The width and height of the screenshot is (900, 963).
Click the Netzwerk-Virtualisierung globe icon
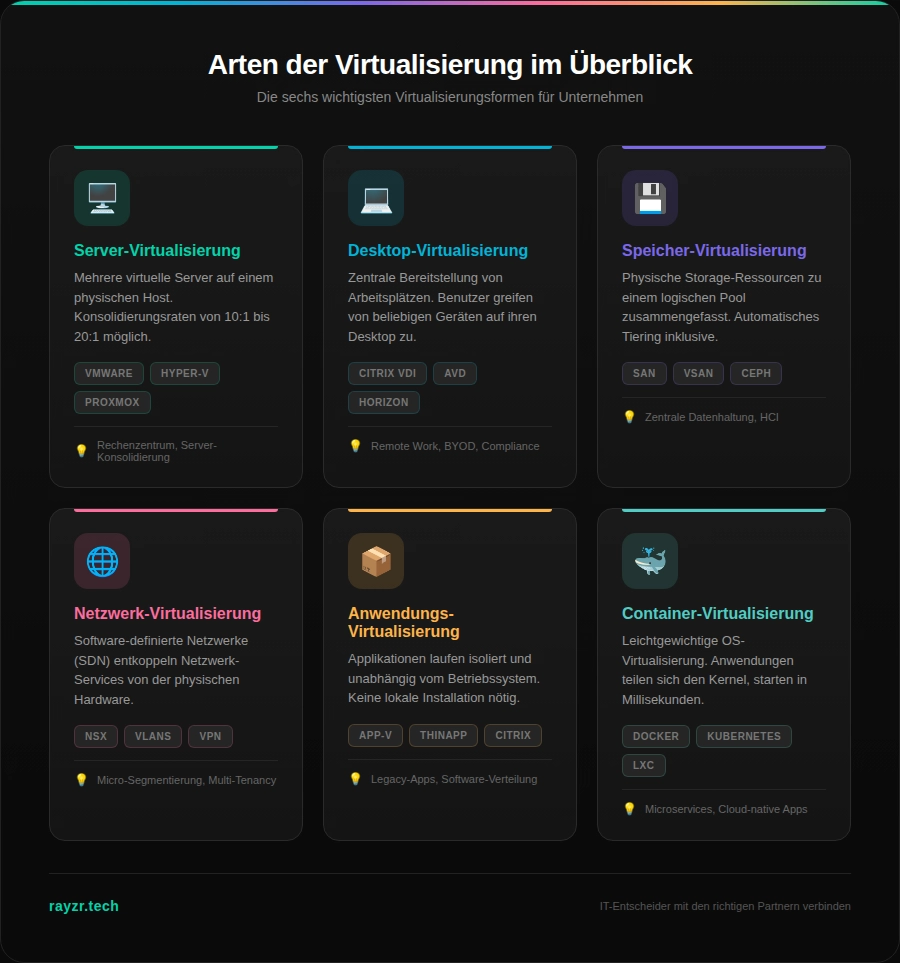point(102,561)
